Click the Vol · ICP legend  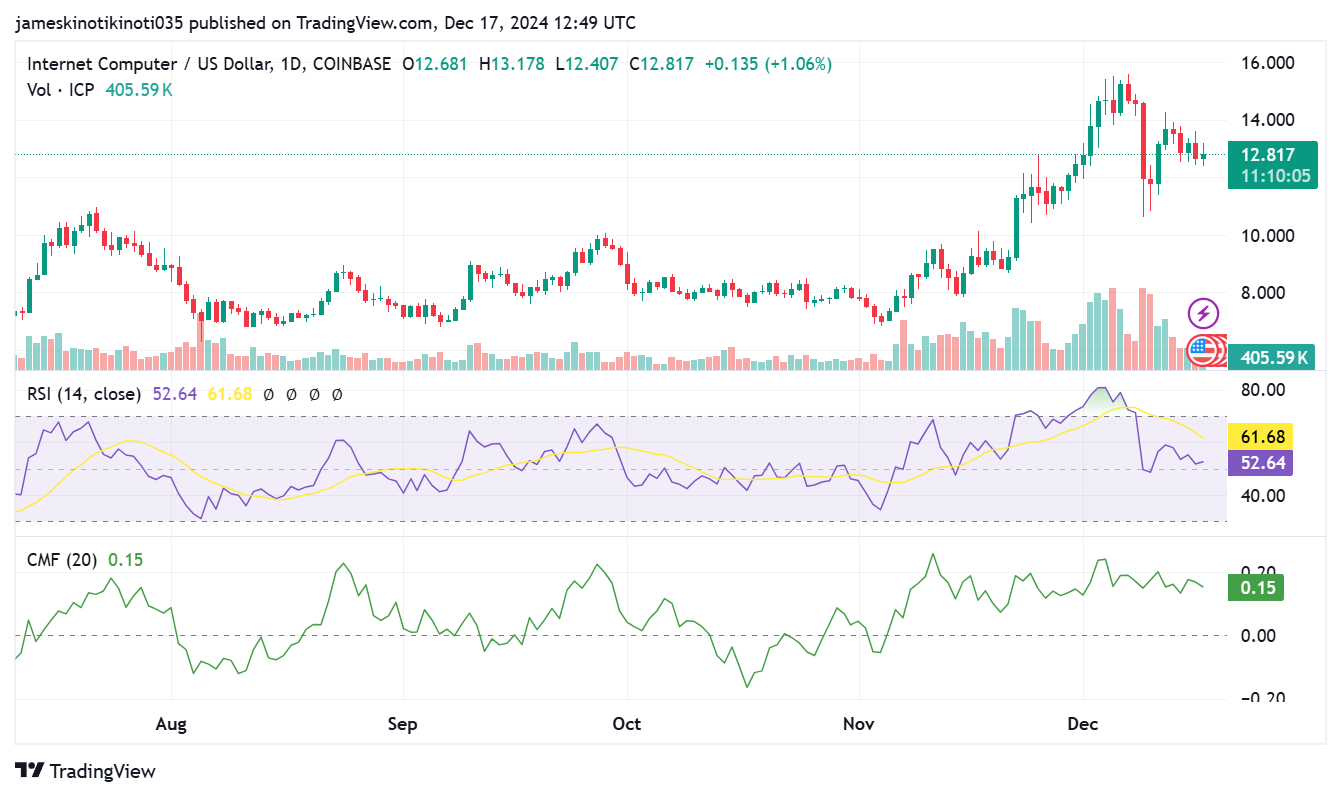tap(62, 89)
